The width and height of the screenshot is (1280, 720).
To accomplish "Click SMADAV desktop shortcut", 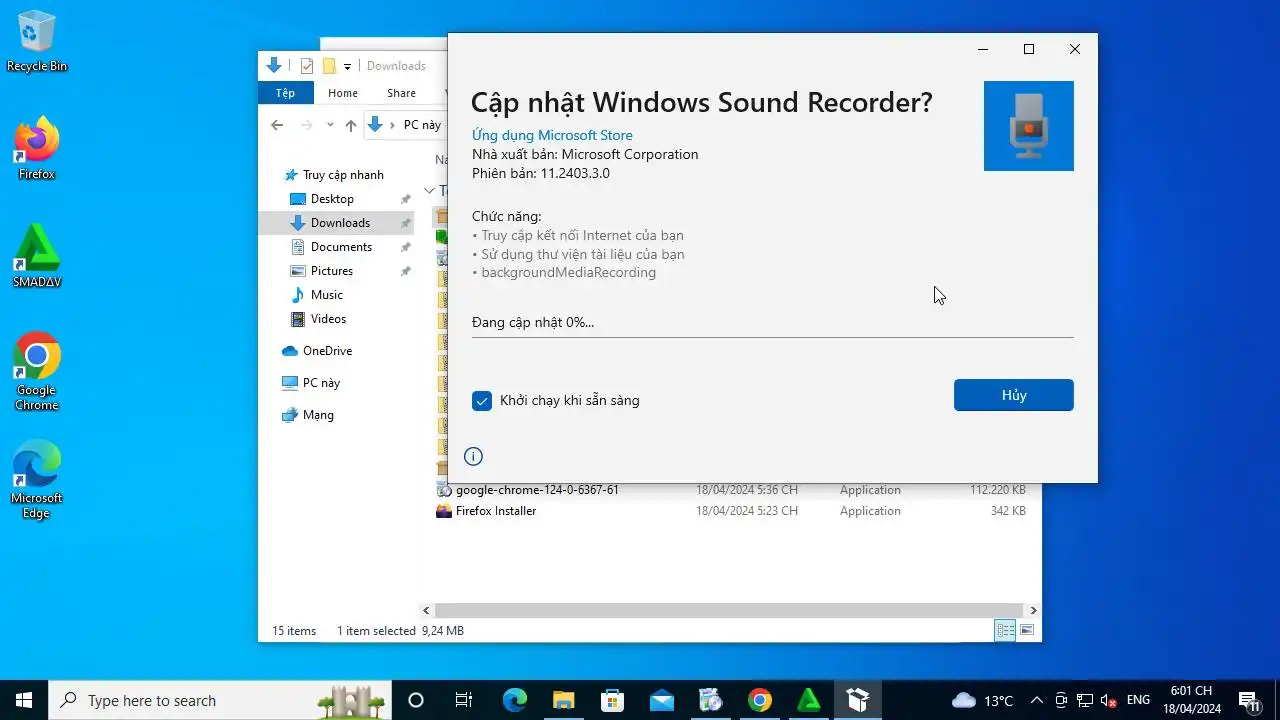I will (37, 256).
